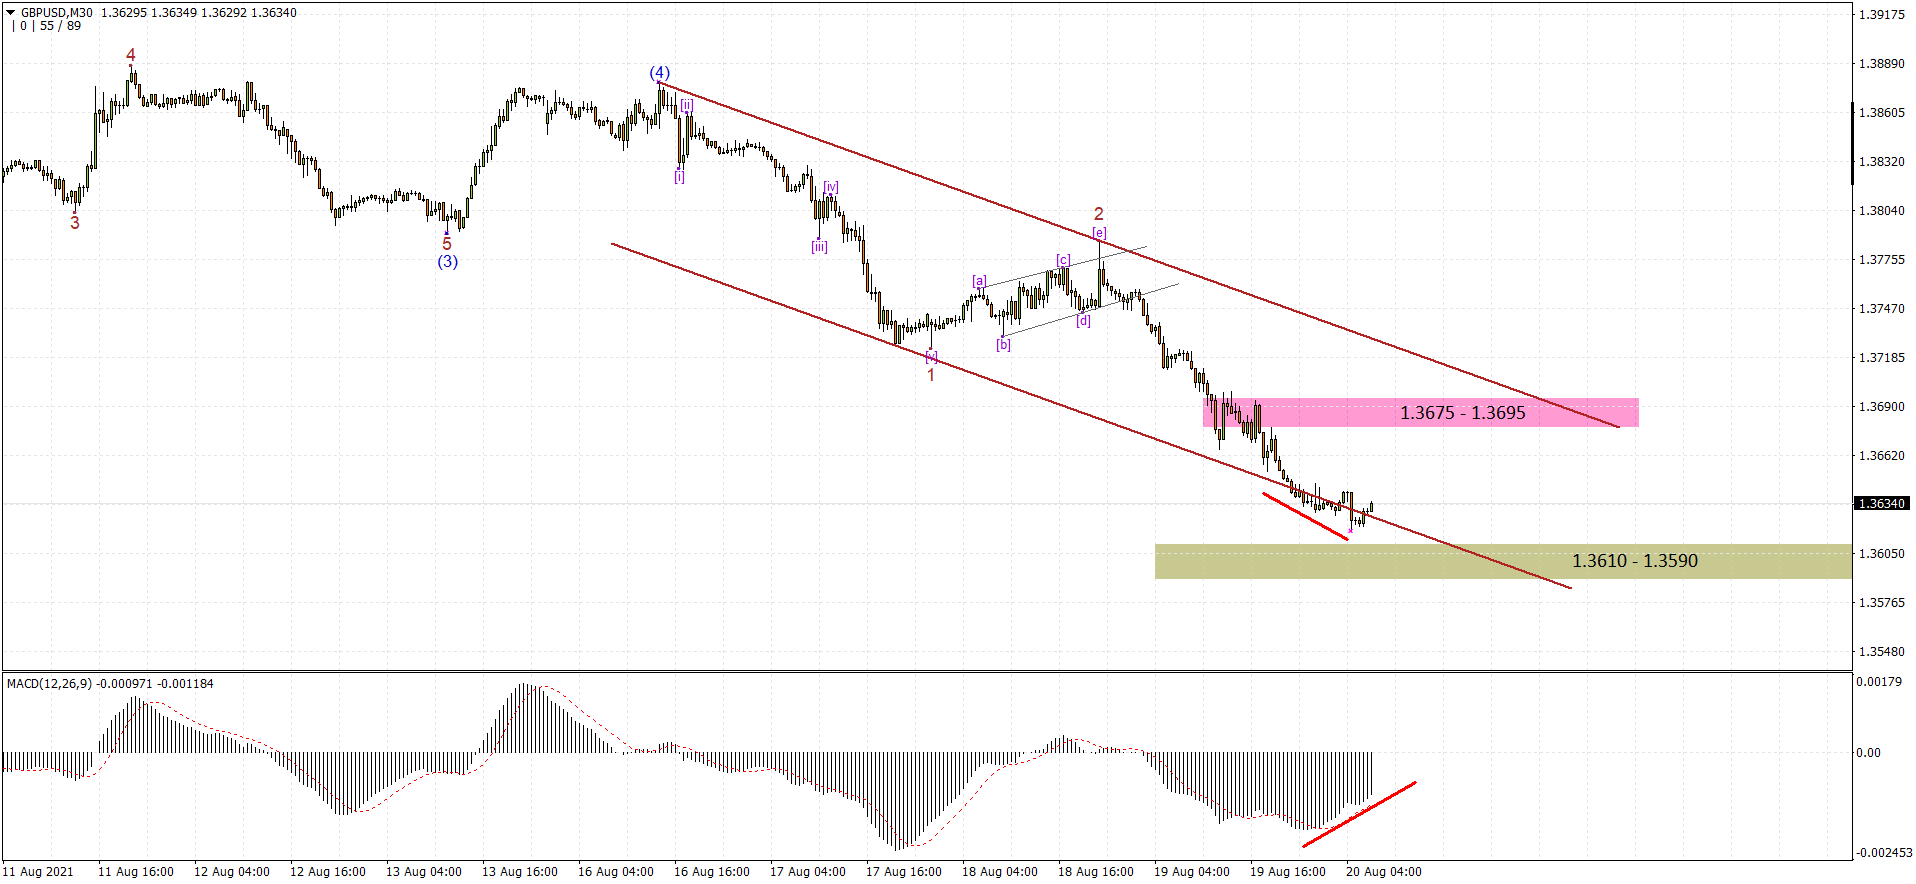Click the 13 Aug 16:00 time label
The height and width of the screenshot is (884, 1916).
point(520,872)
